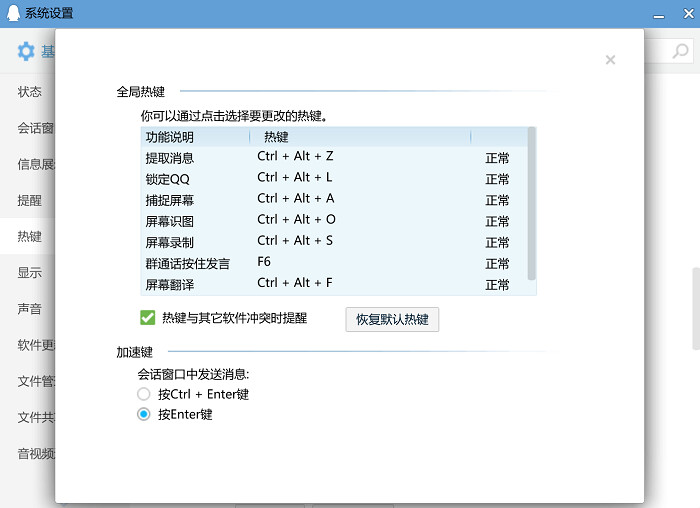Open the 声音 sidebar item
Screen dimensions: 700x508
point(29,308)
